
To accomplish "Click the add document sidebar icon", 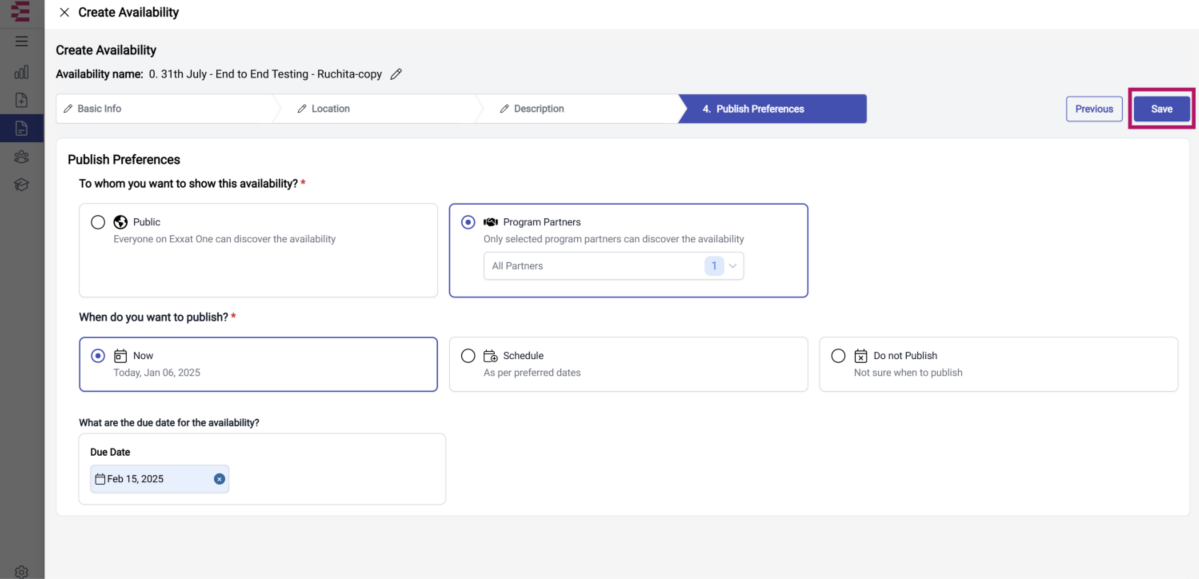I will click(x=21, y=100).
